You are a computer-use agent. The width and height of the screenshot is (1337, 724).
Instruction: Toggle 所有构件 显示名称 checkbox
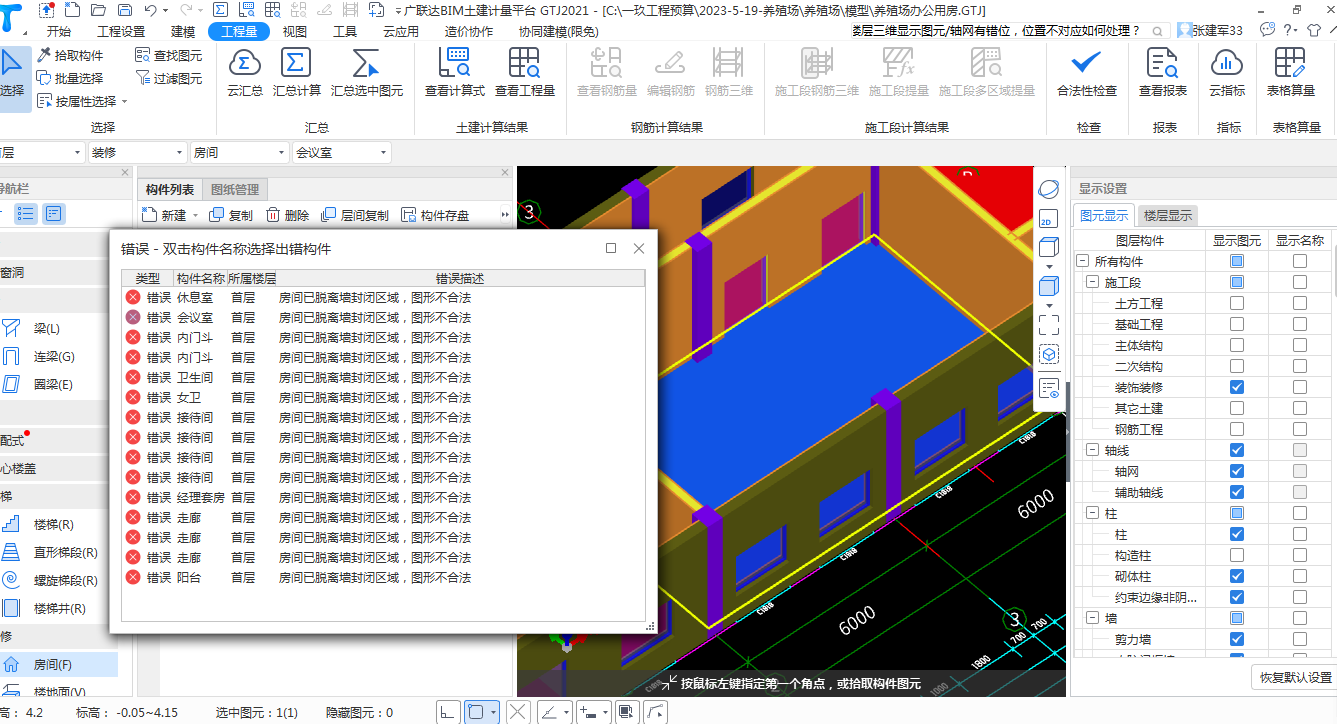tap(1299, 261)
